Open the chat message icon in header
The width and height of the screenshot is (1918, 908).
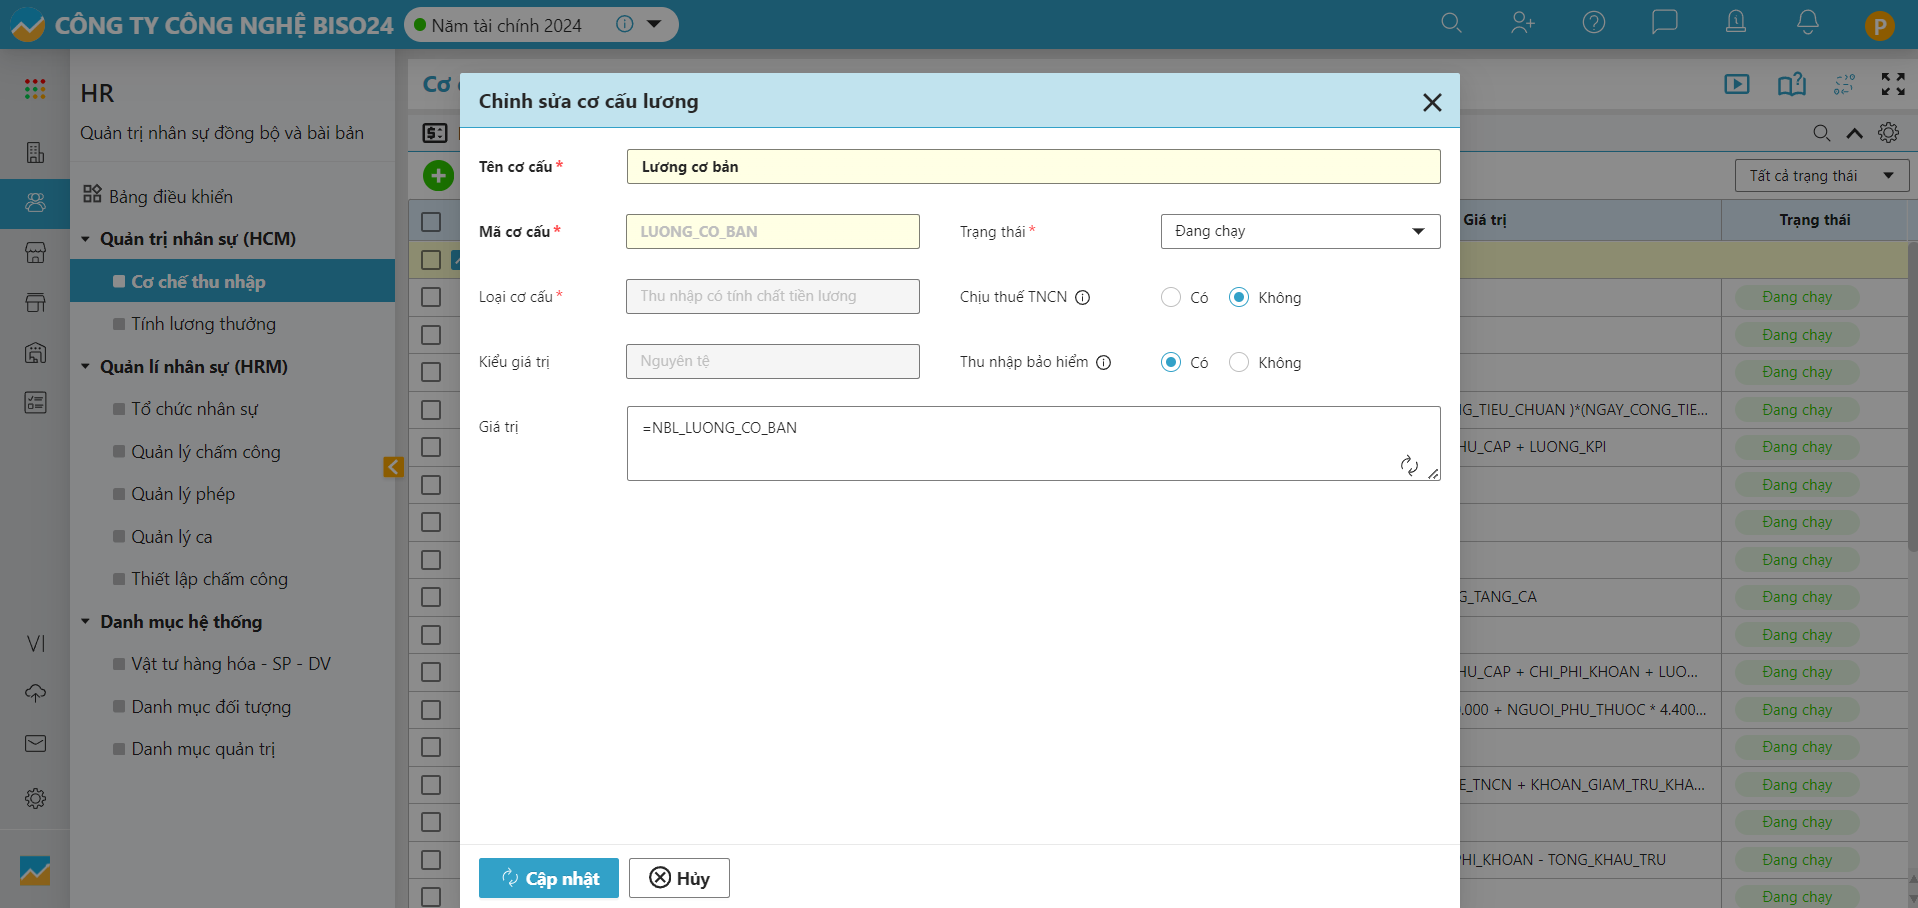pos(1664,23)
